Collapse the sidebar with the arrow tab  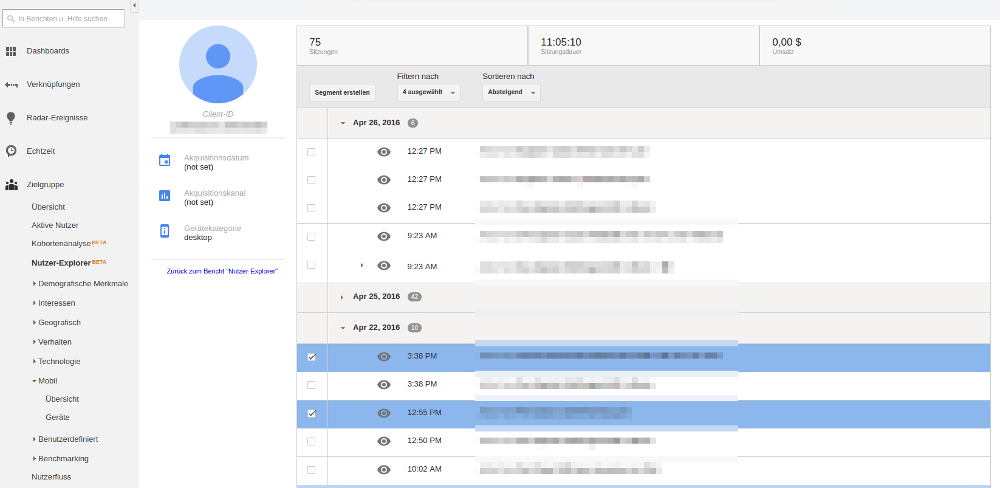(x=134, y=5)
